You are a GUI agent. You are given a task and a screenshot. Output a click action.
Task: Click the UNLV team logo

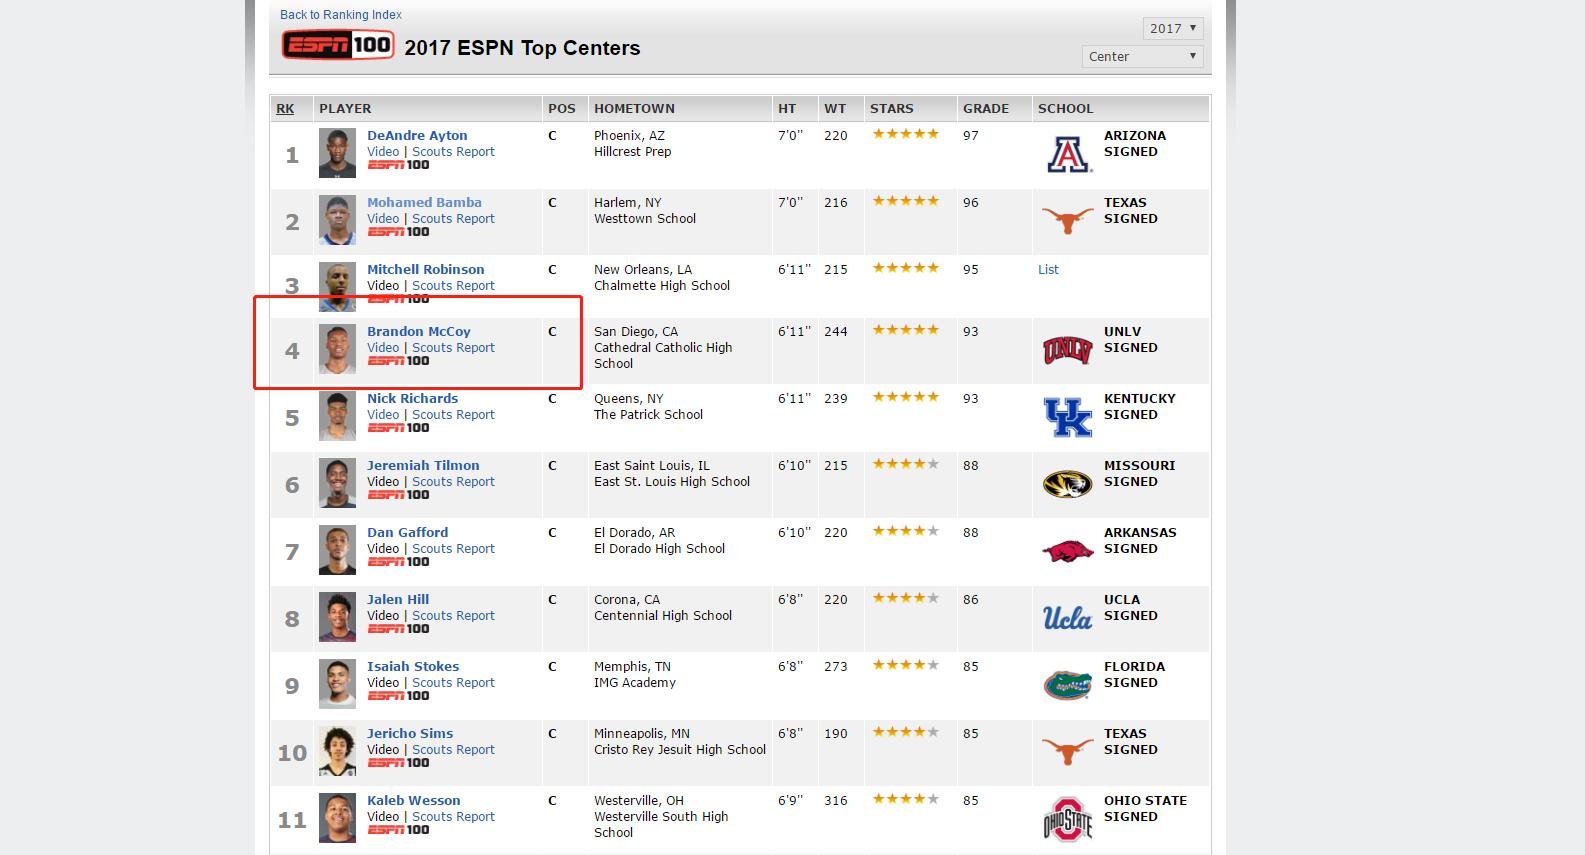coord(1067,350)
